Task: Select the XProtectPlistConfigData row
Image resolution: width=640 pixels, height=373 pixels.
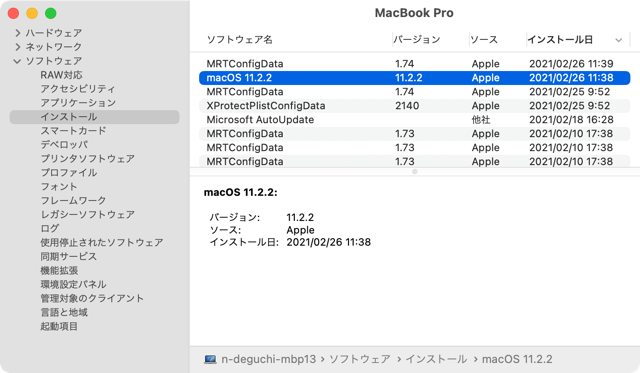Action: tap(414, 106)
